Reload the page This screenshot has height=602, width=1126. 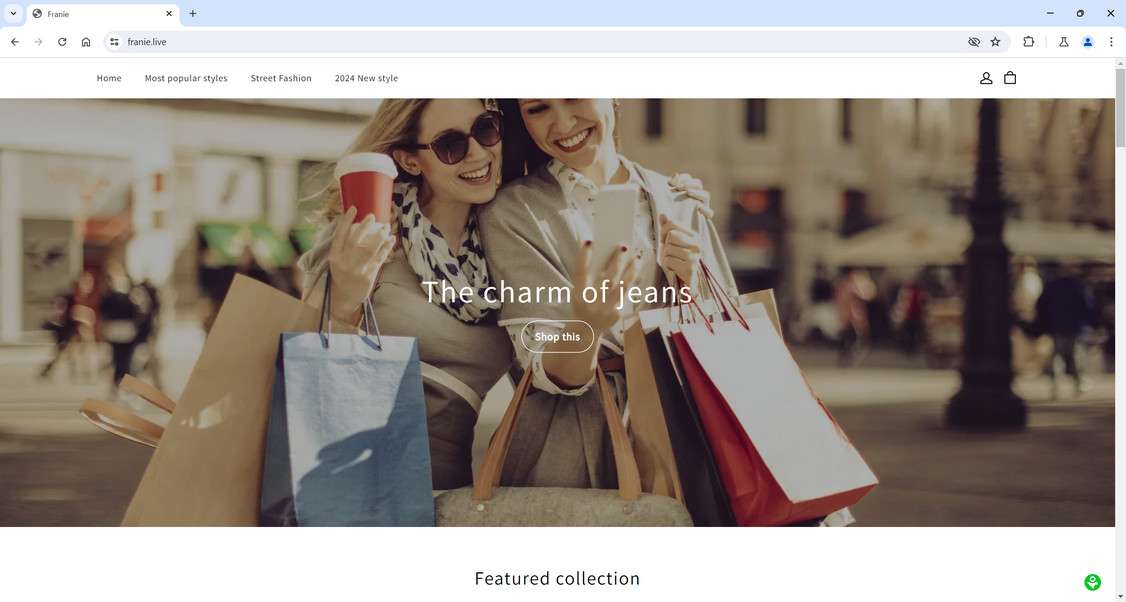click(62, 42)
